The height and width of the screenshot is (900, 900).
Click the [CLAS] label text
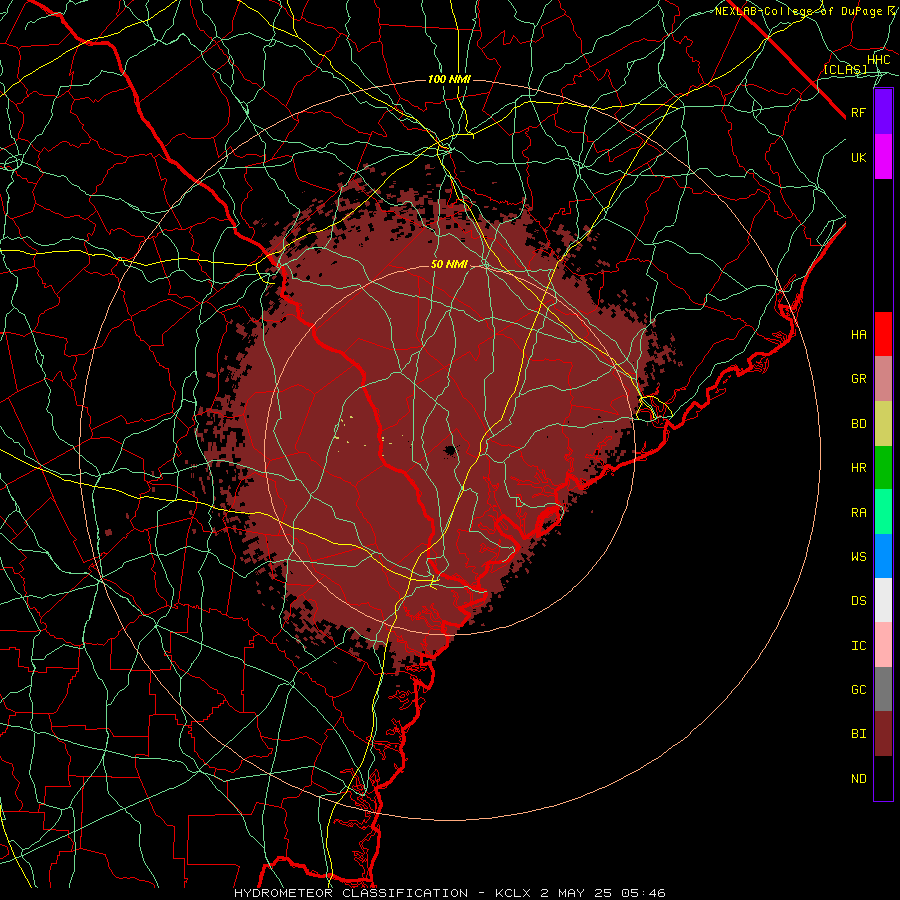pos(845,70)
